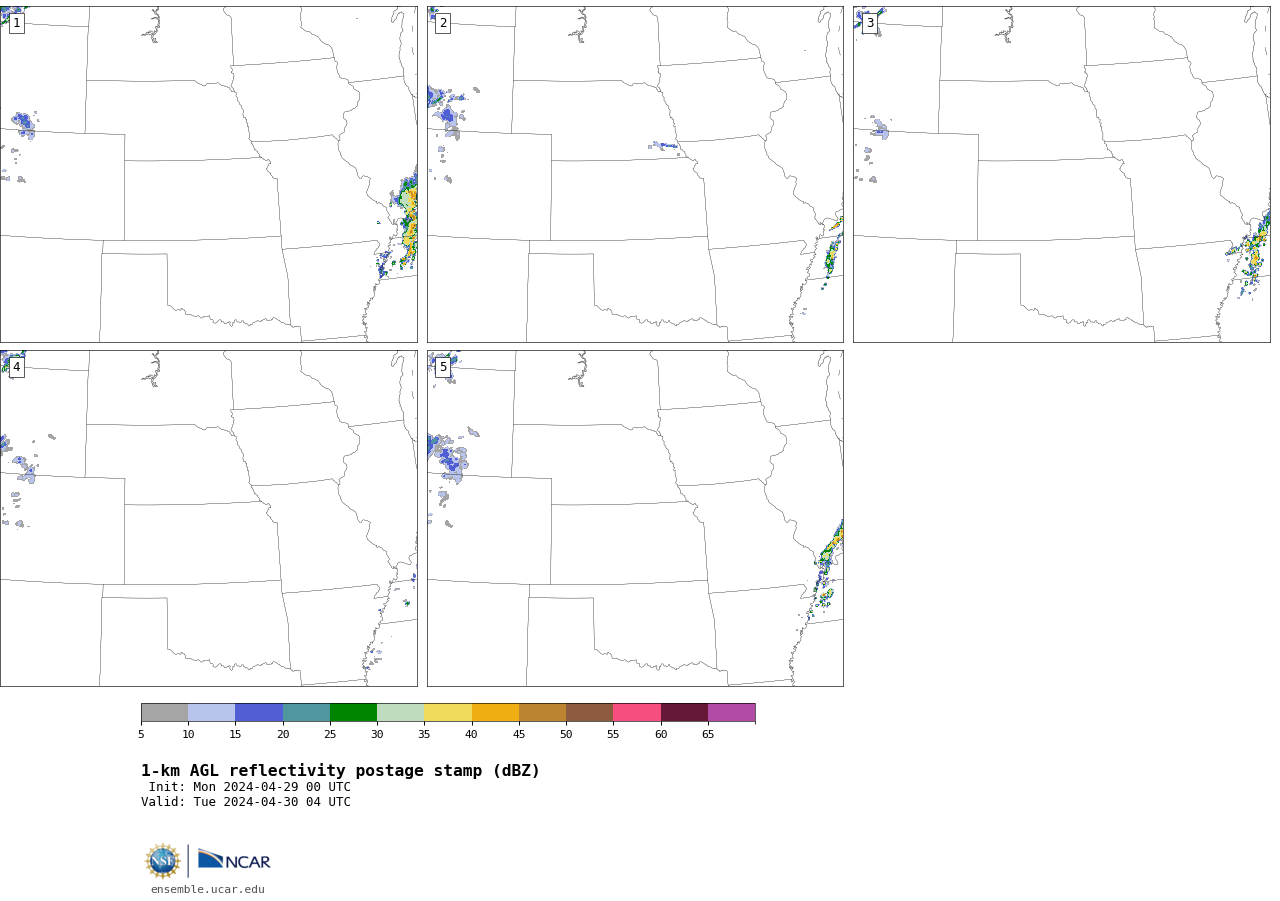Viewport: 1280px width, 901px height.
Task: Open ensemble member 2 reflectivity map
Action: coord(635,174)
